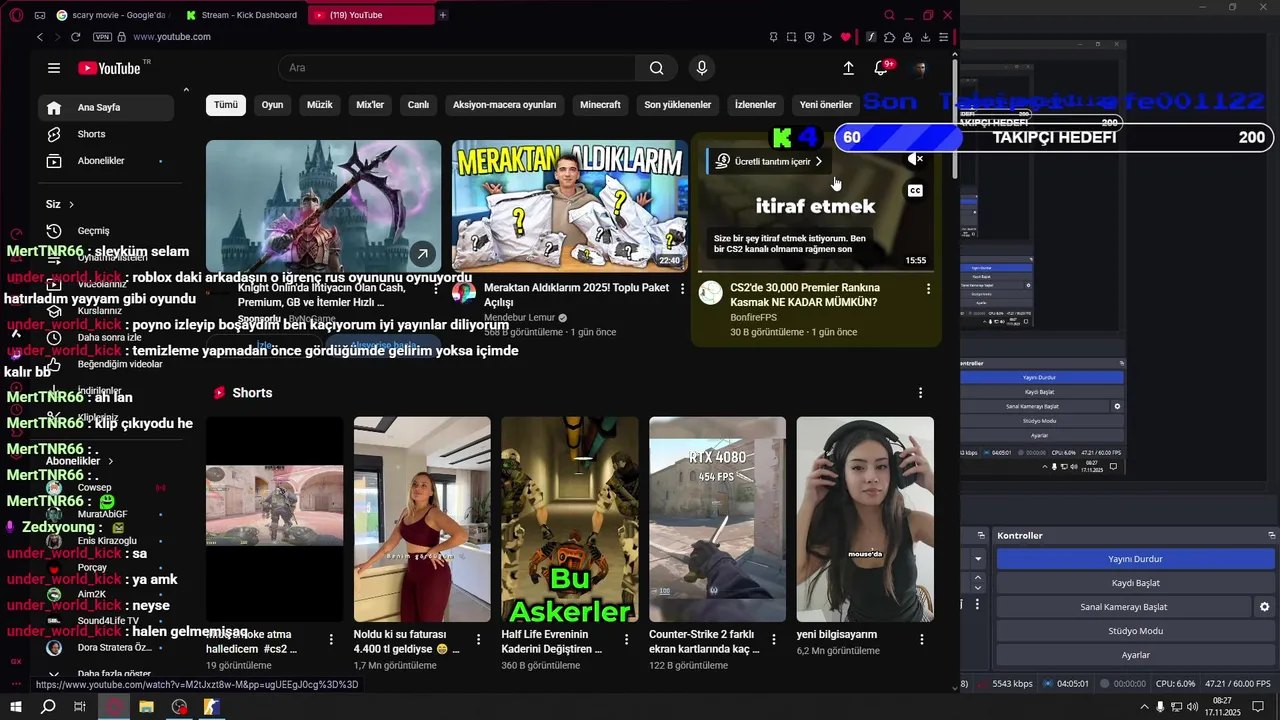Click the browser reload icon
This screenshot has height=720, width=1280.
pos(75,37)
